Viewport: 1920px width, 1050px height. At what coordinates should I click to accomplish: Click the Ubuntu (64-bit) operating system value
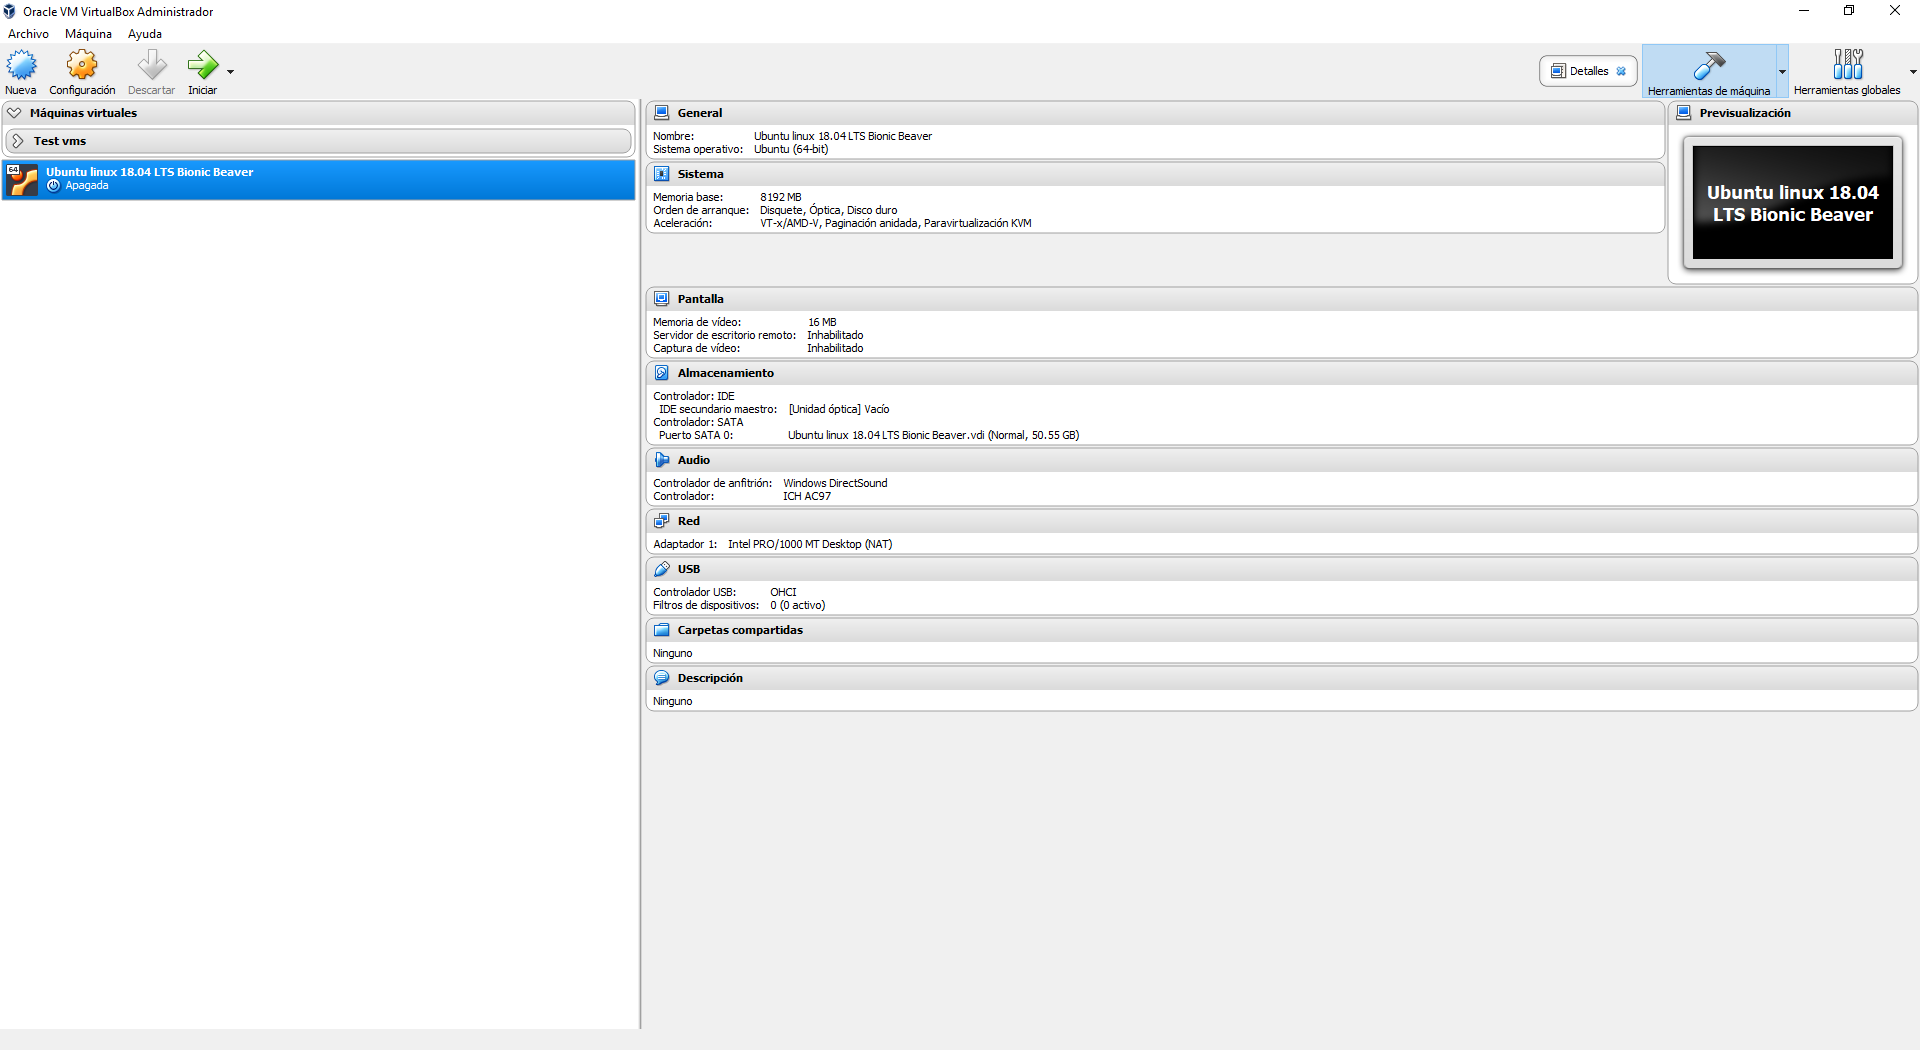(x=791, y=150)
